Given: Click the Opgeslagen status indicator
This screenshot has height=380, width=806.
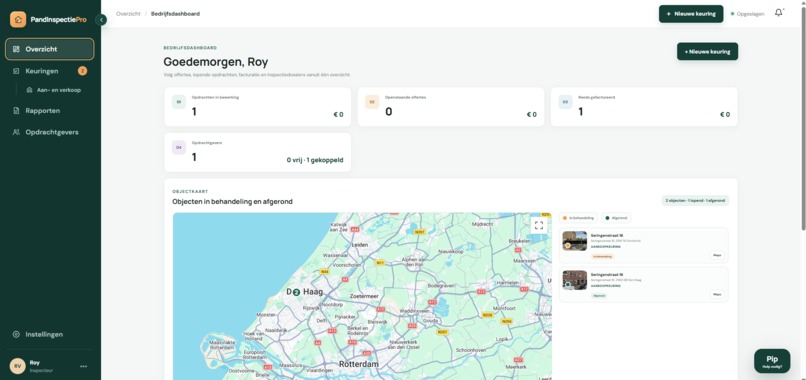Looking at the screenshot, I should [x=747, y=14].
